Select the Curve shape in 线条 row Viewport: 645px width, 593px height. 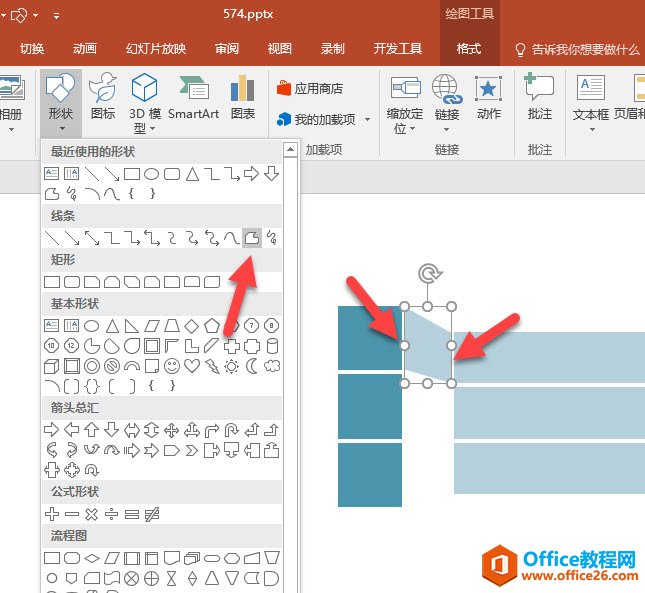[x=232, y=238]
